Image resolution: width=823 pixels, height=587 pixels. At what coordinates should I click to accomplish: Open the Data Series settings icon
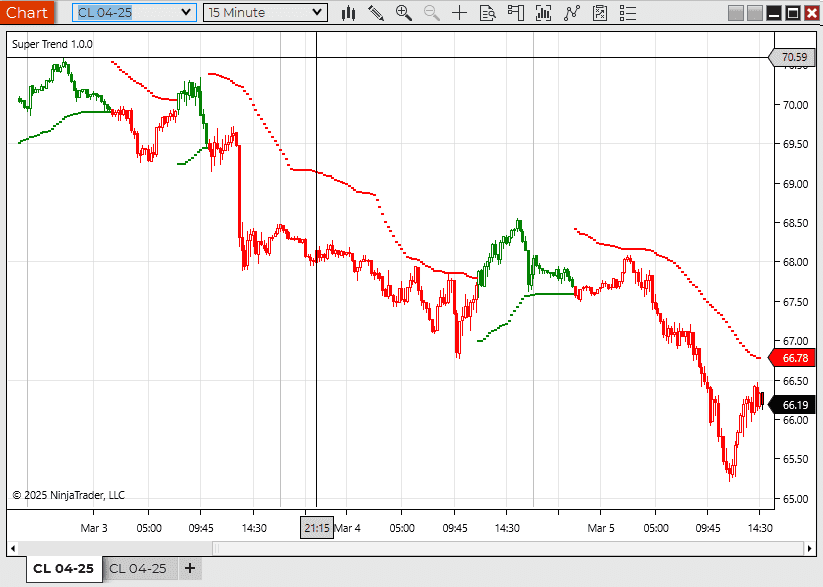coord(544,13)
